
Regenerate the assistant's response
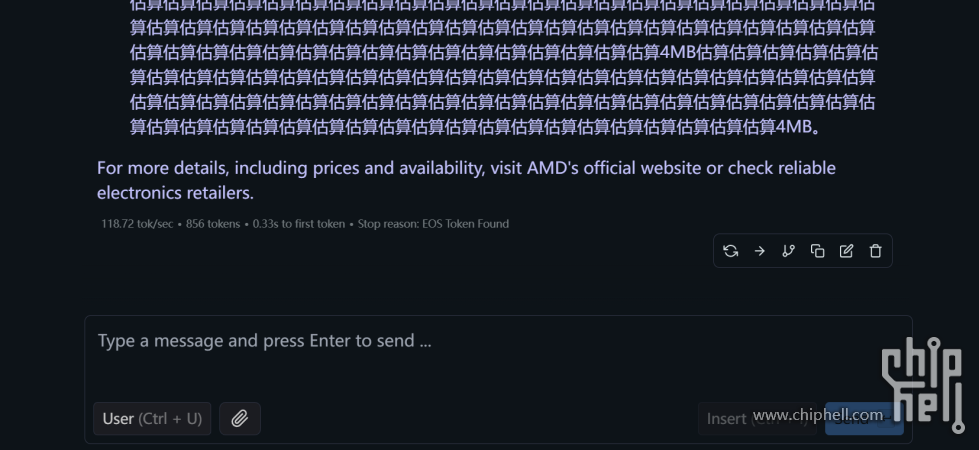[731, 251]
